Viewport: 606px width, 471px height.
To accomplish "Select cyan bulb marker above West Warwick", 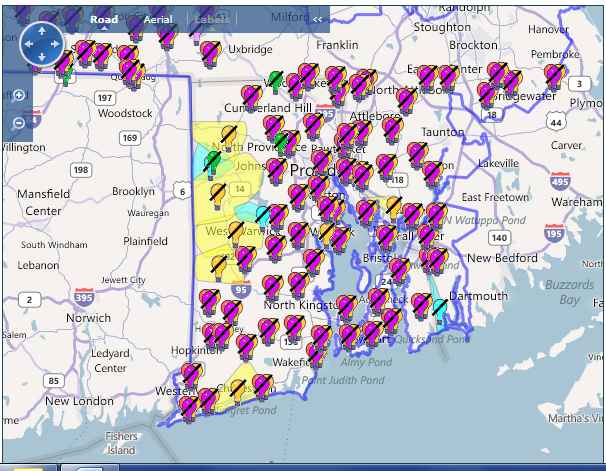I will (x=263, y=216).
